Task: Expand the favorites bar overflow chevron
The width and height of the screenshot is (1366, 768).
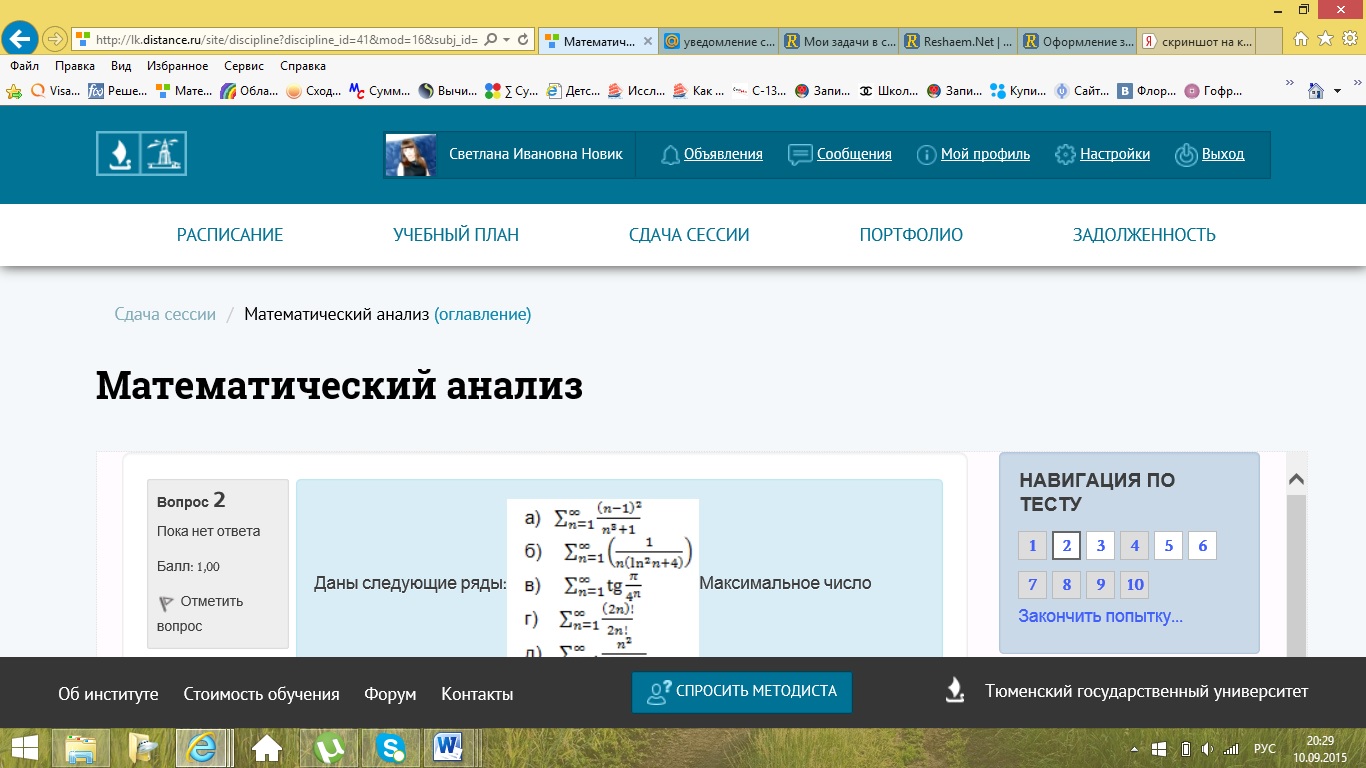Action: pos(1289,83)
